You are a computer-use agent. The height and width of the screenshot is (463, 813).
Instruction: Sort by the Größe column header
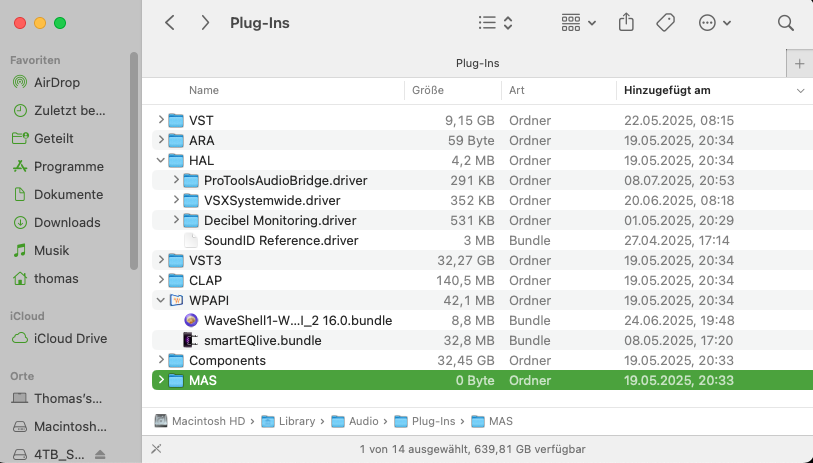point(428,90)
